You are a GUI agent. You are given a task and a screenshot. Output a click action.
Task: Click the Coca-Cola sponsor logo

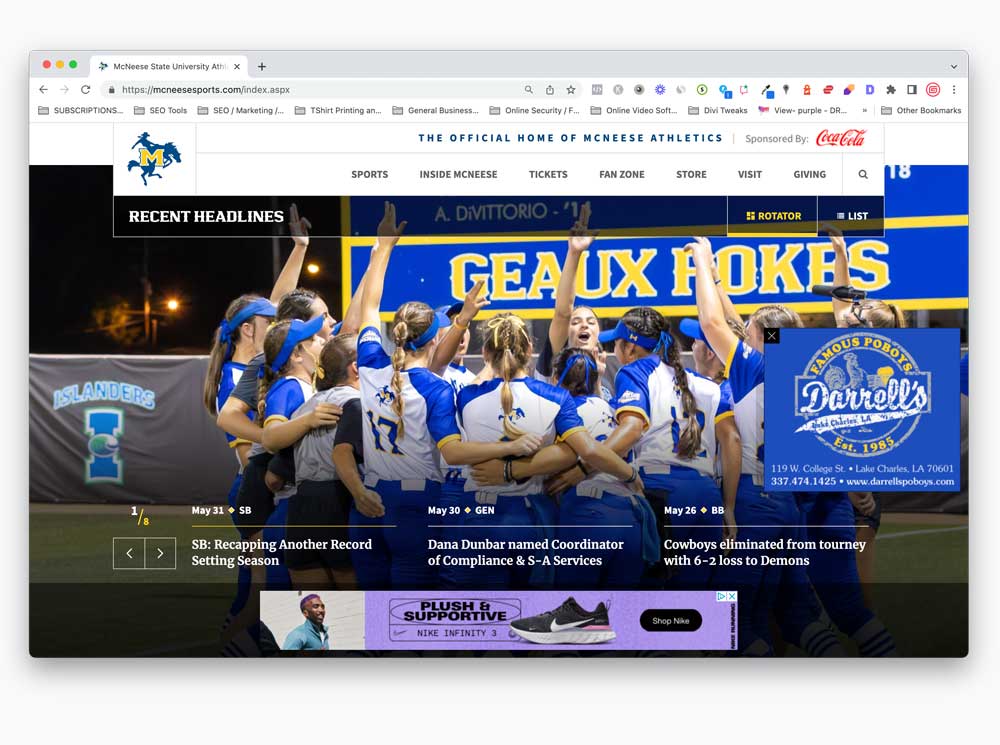(841, 138)
